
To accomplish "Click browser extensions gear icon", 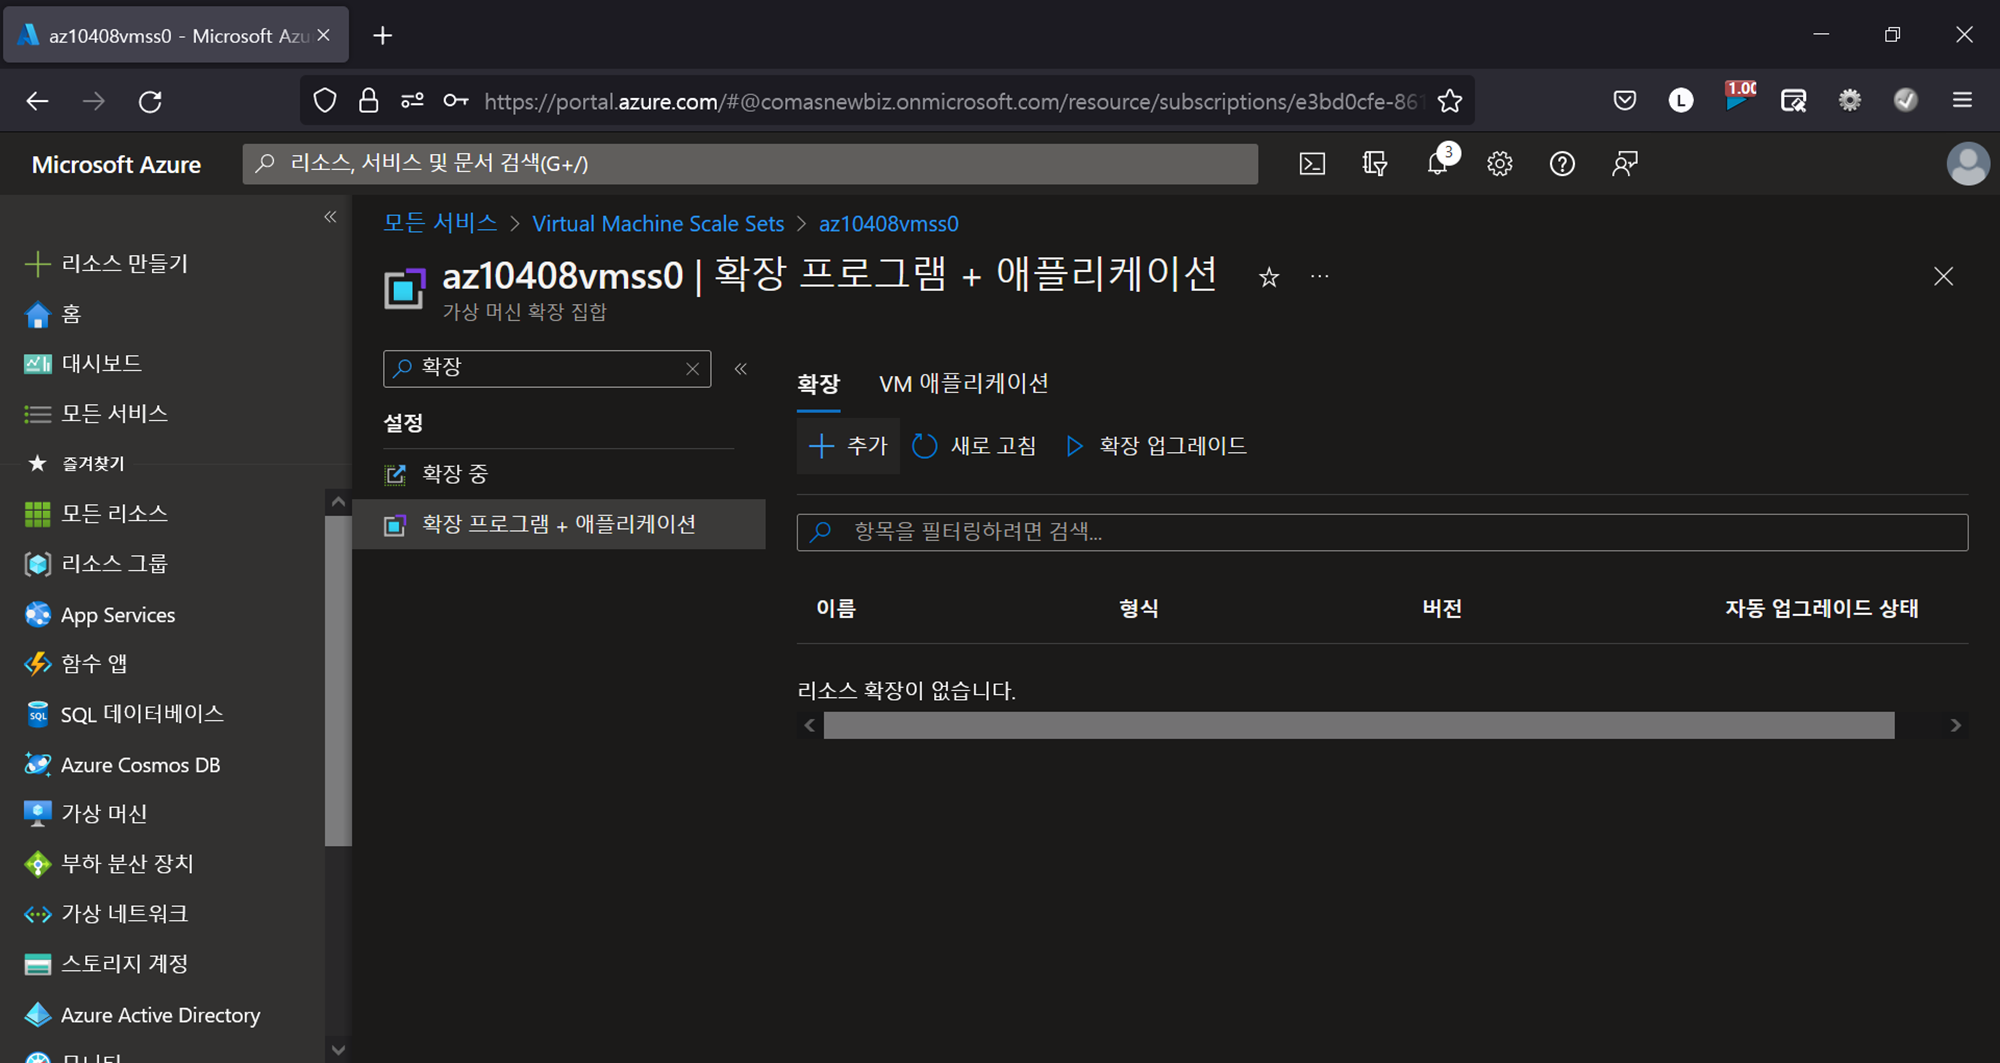I will [x=1850, y=100].
